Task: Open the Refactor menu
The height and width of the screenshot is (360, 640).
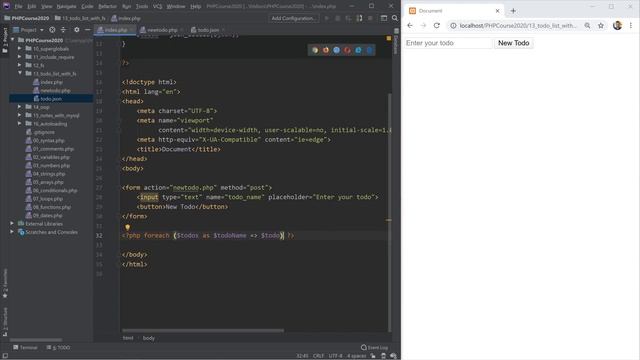Action: (x=107, y=6)
